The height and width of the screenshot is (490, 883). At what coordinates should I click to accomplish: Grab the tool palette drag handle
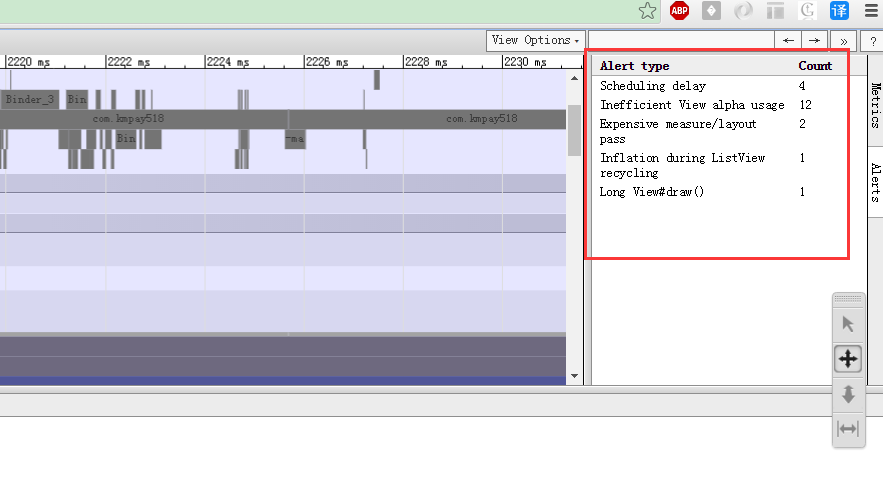(848, 299)
